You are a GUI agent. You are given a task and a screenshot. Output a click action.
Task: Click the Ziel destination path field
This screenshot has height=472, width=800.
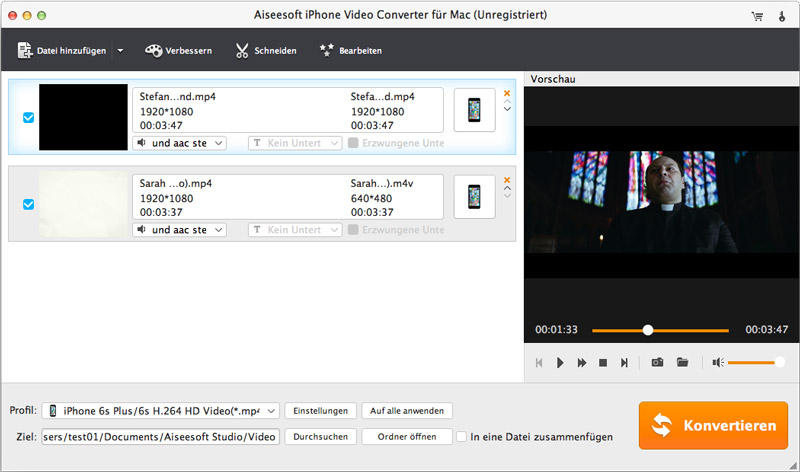pos(161,437)
